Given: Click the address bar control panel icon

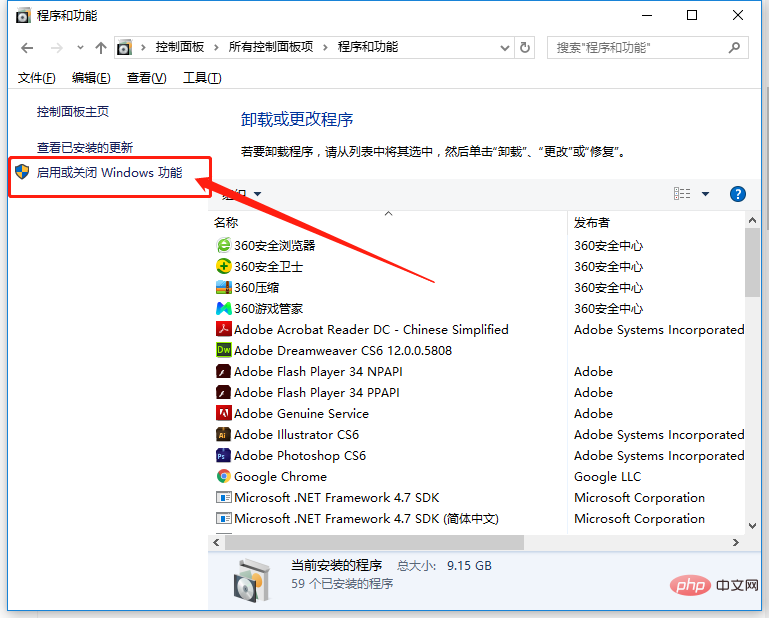Looking at the screenshot, I should 124,48.
